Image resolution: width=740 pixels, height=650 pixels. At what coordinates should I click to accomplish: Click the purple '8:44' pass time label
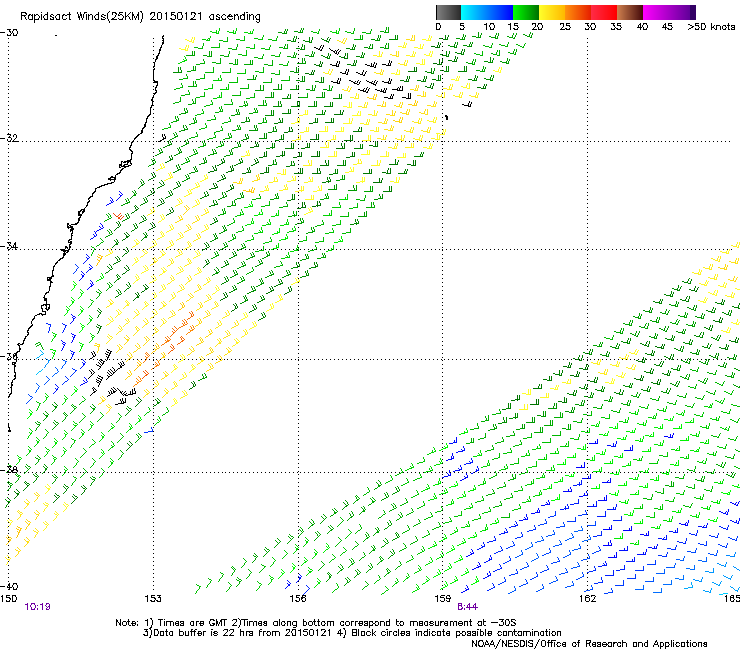467,607
